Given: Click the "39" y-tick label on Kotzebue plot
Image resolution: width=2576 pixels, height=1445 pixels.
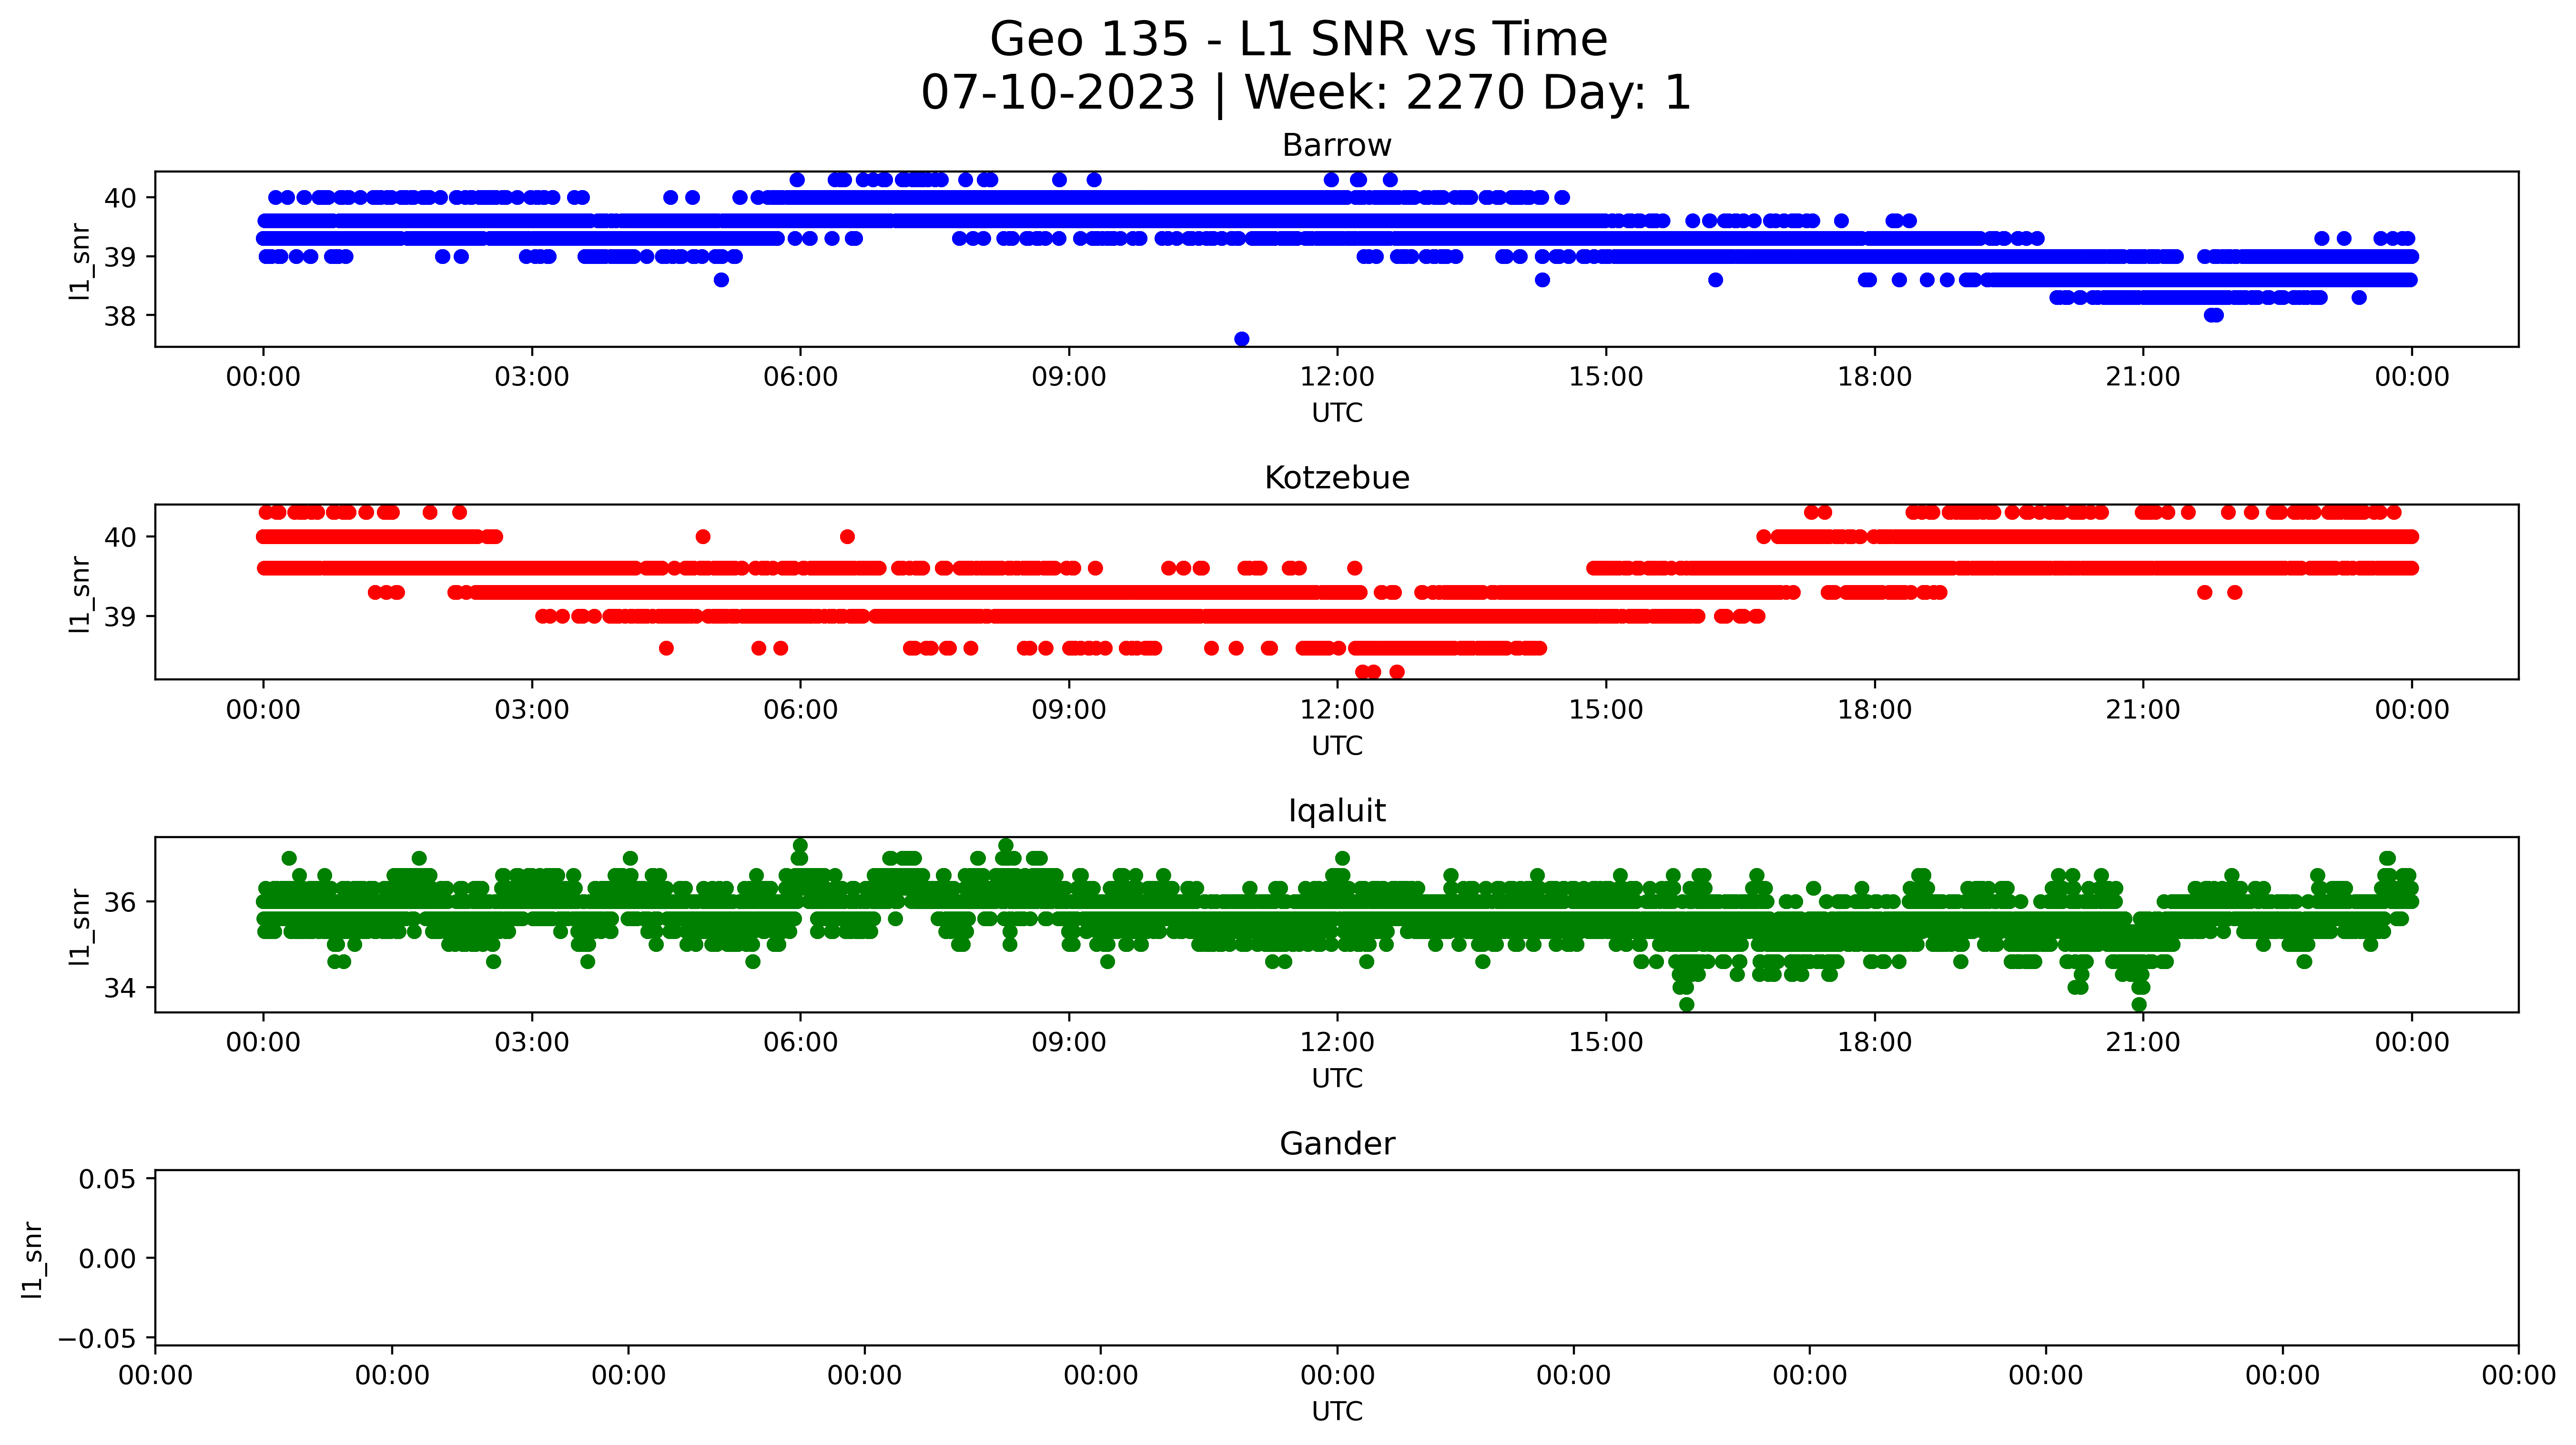Looking at the screenshot, I should (x=121, y=617).
